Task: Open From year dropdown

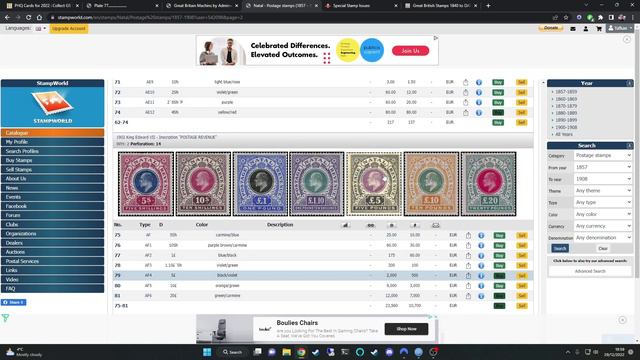Action: tap(603, 167)
